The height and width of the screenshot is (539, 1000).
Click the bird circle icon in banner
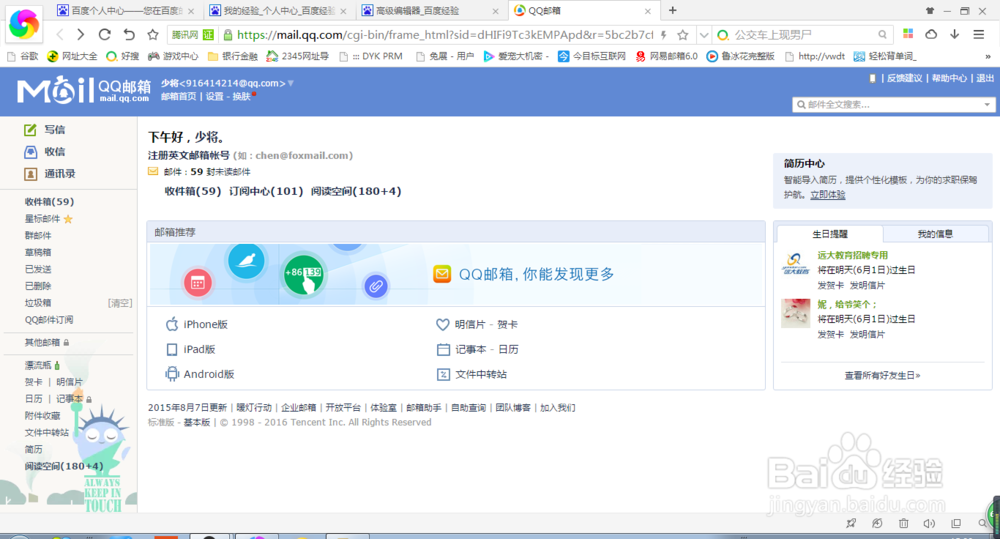click(x=246, y=260)
